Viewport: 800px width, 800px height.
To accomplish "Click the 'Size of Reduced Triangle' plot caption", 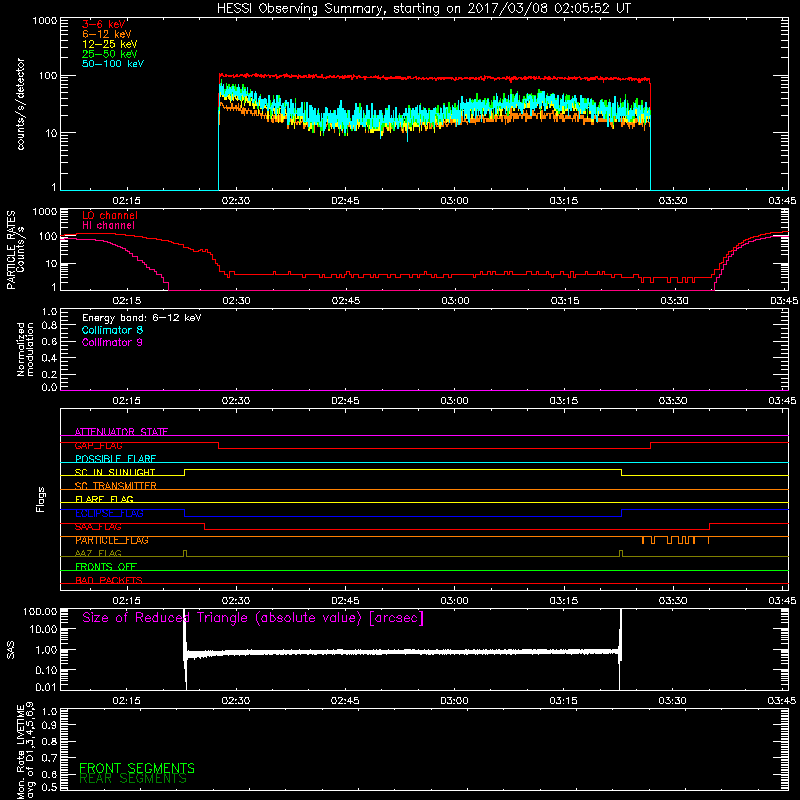I will (253, 618).
